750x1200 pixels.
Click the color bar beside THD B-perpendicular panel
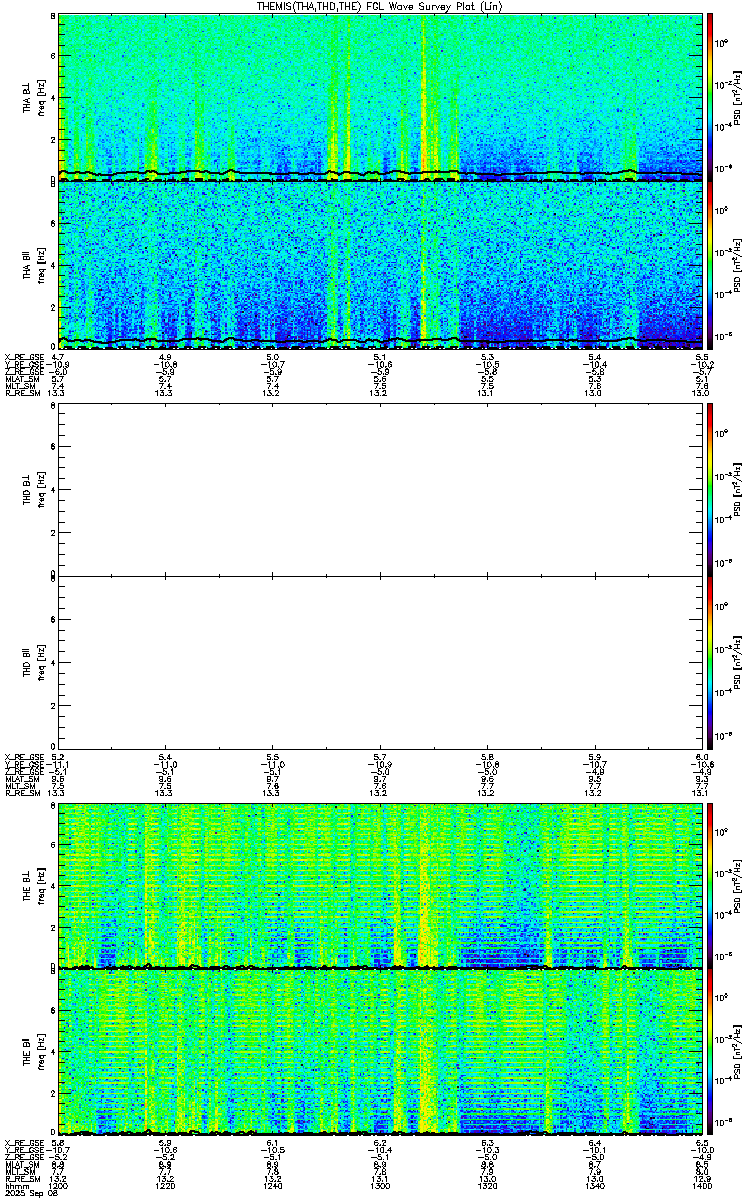point(710,490)
